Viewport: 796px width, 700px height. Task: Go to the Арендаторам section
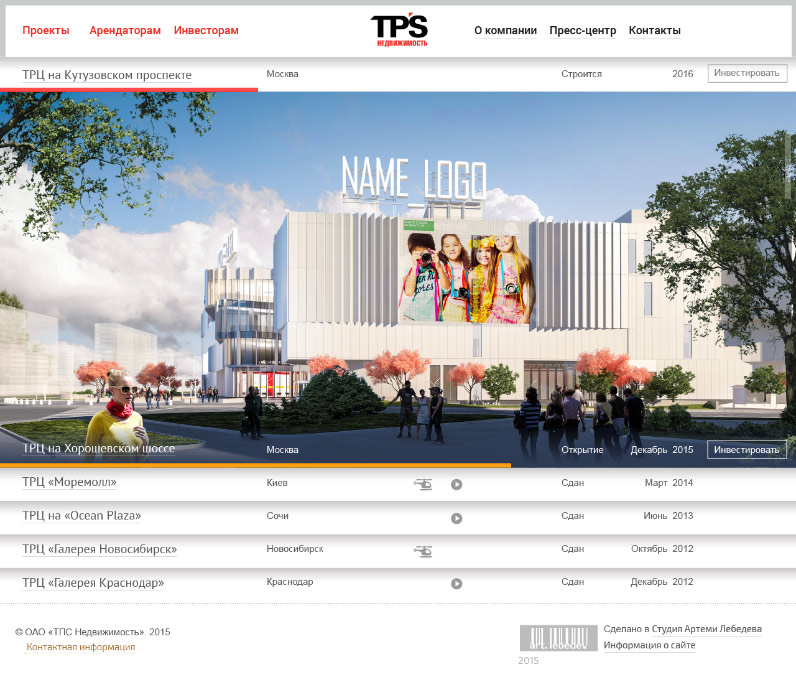[125, 31]
